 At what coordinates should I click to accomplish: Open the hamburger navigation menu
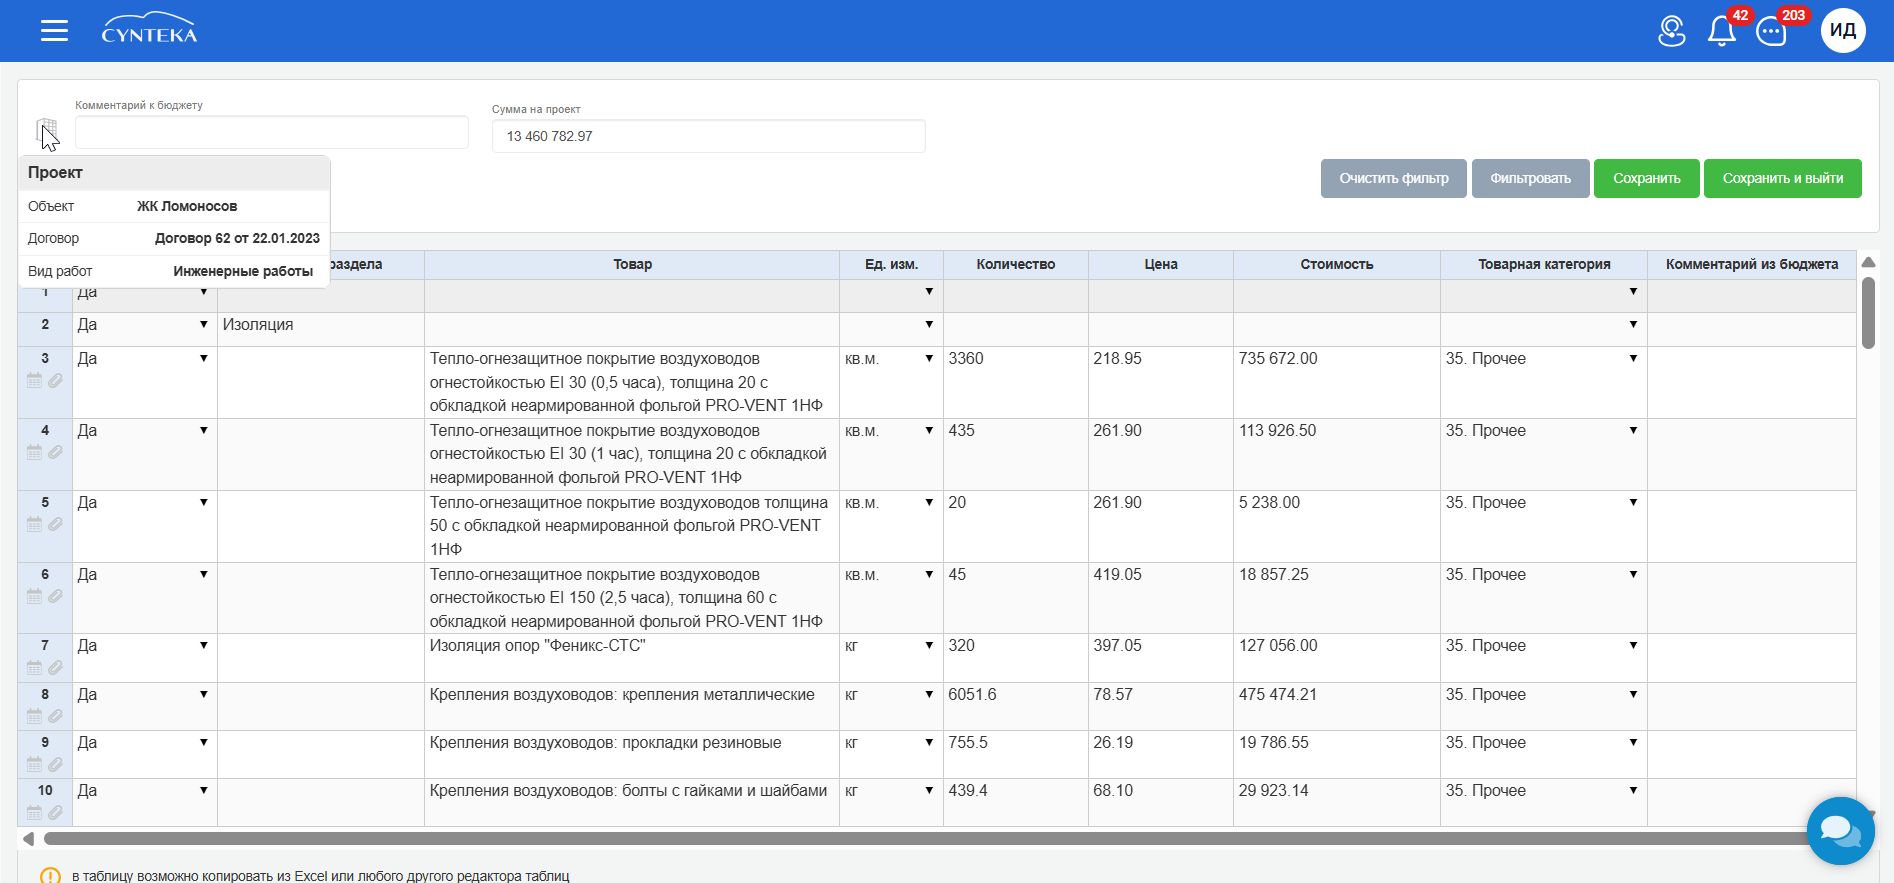(x=55, y=31)
